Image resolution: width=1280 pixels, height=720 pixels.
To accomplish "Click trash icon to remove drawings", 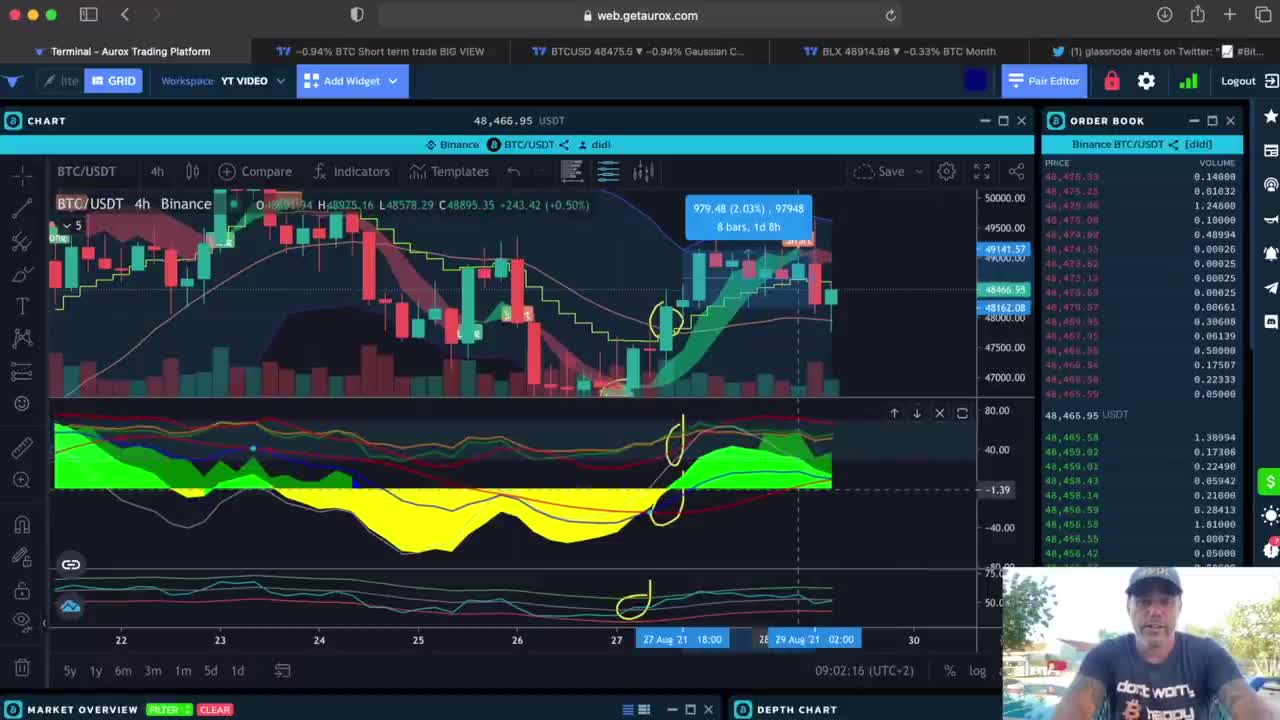I will [22, 668].
